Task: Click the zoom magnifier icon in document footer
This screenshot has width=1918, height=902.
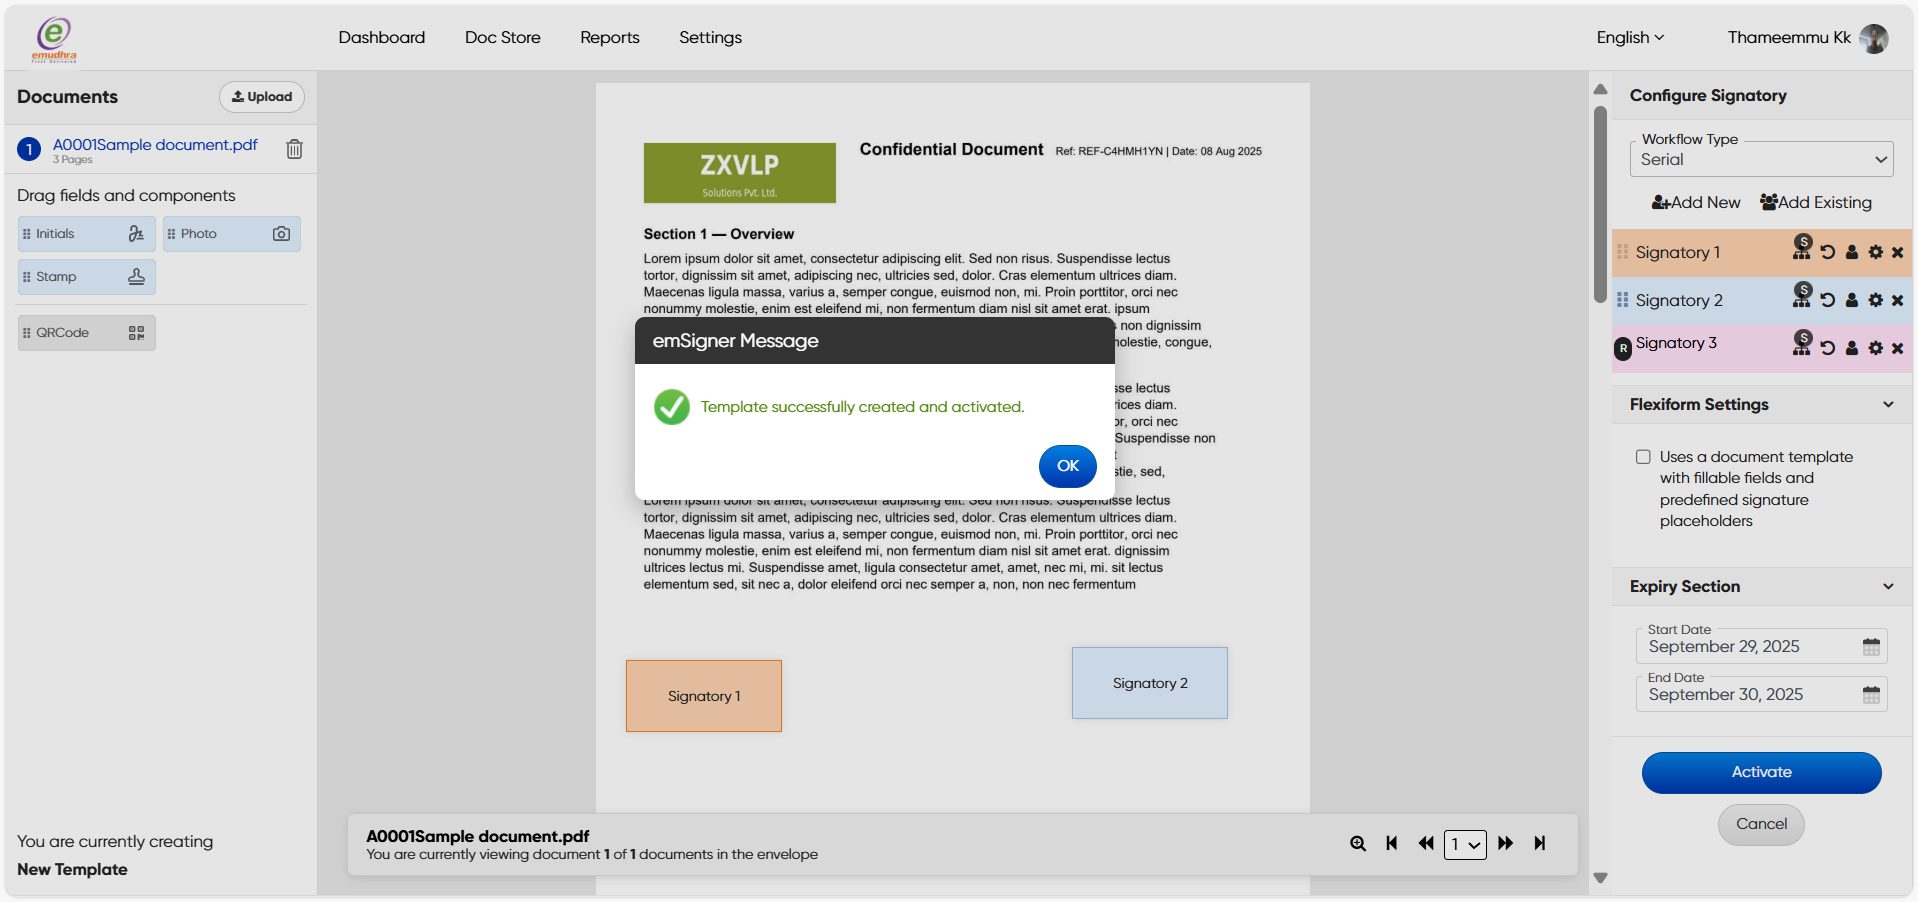Action: tap(1357, 844)
